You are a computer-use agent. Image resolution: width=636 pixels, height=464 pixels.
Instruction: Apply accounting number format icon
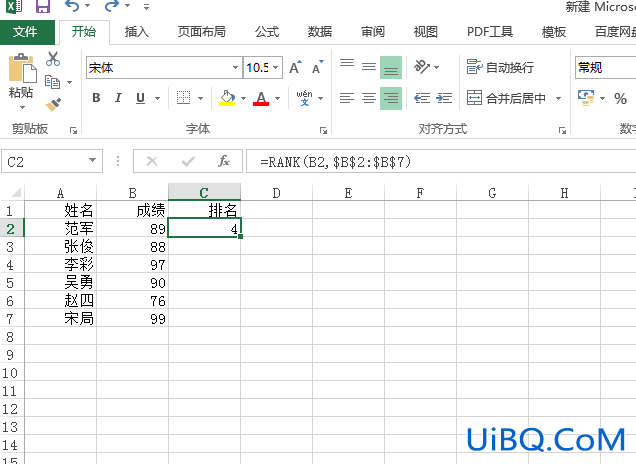[x=586, y=98]
